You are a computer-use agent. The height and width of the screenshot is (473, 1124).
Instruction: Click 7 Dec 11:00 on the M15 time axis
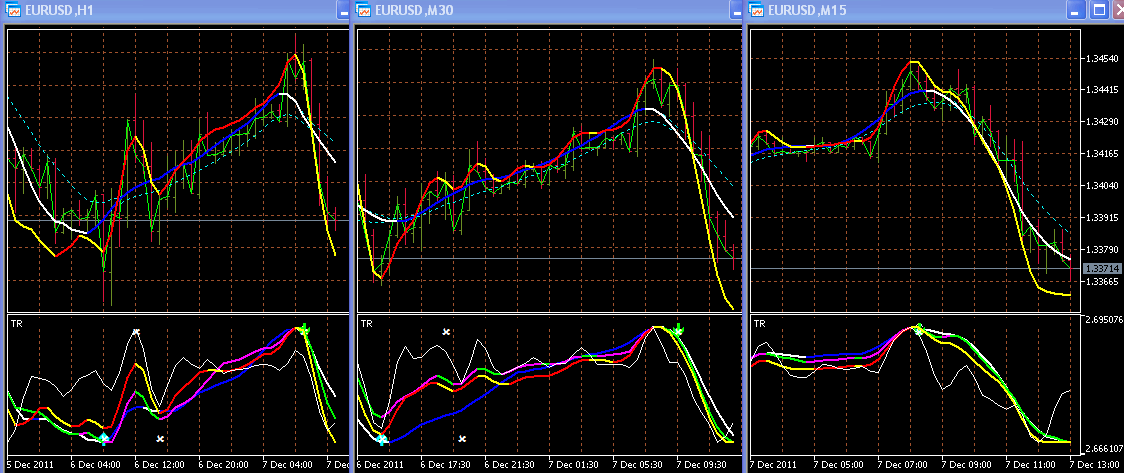point(1031,464)
